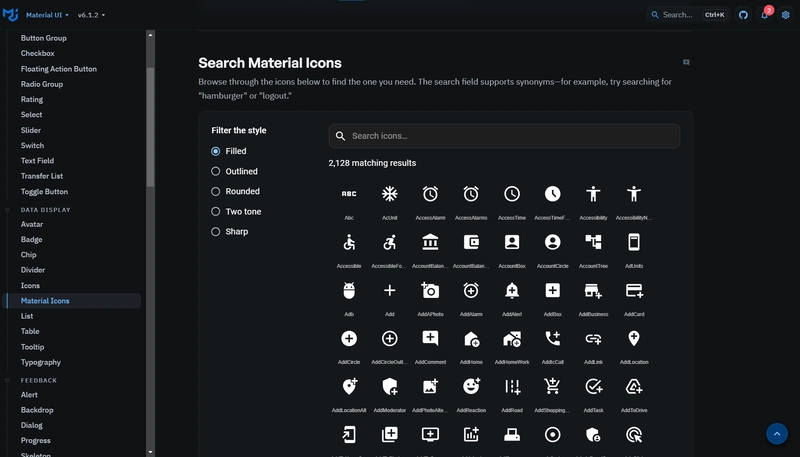800x457 pixels.
Task: Select the Abc icon
Action: pyautogui.click(x=349, y=194)
